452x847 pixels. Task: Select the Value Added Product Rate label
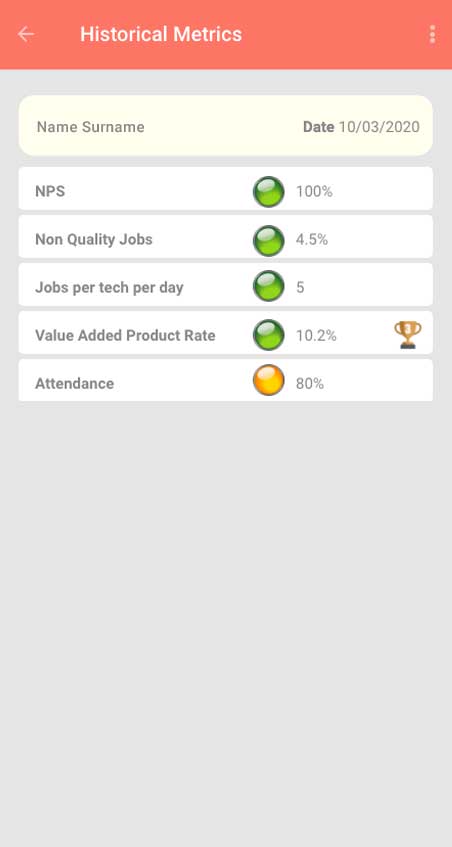pos(125,335)
